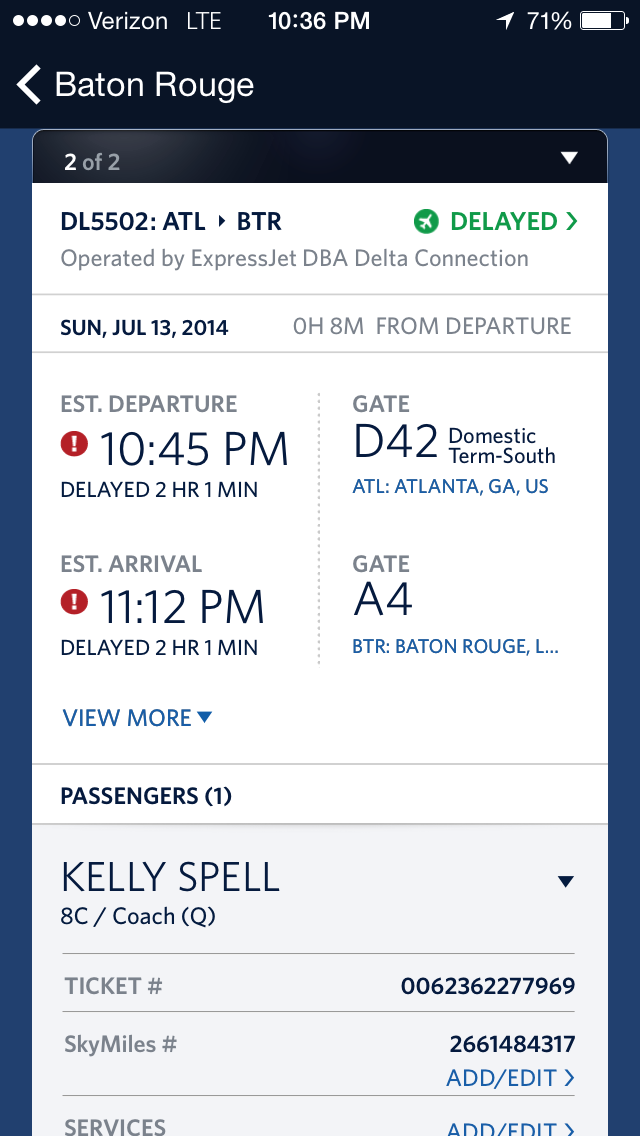Tap the Verizon signal strength dots
The height and width of the screenshot is (1136, 640).
pos(40,20)
